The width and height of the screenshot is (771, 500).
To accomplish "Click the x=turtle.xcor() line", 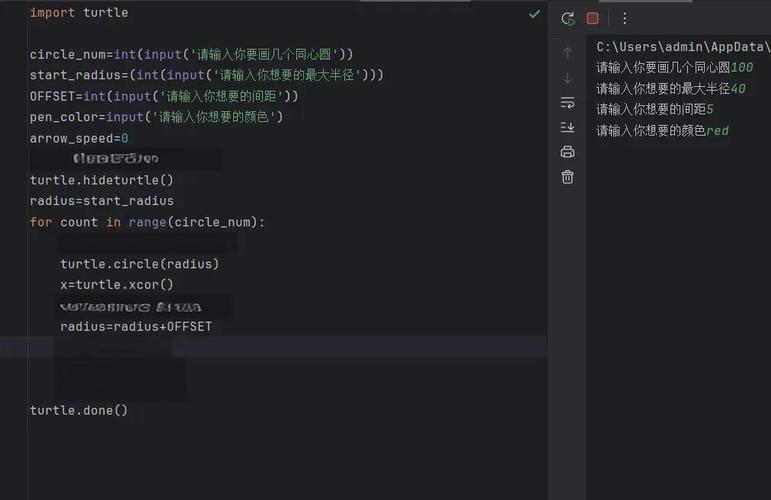I will [117, 285].
